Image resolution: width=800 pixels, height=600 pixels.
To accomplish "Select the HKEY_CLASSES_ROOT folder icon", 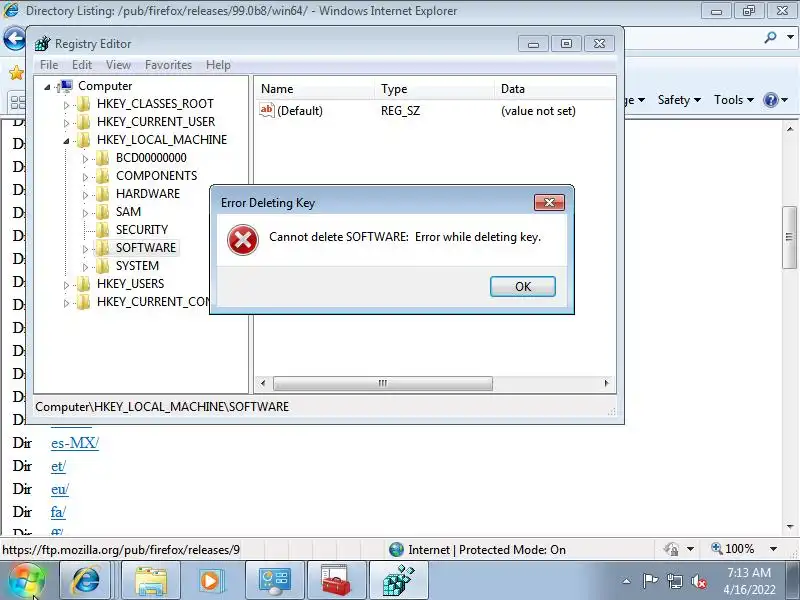I will (84, 104).
